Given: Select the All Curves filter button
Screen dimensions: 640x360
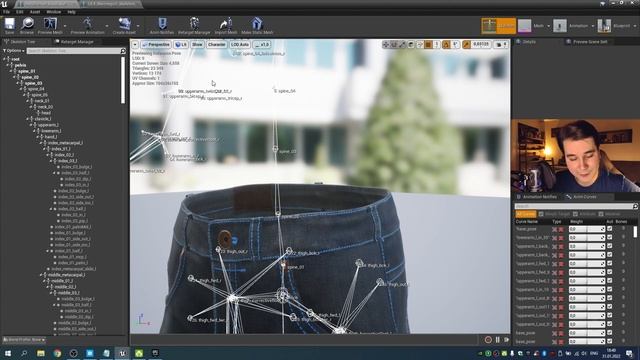Looking at the screenshot, I should tap(526, 214).
